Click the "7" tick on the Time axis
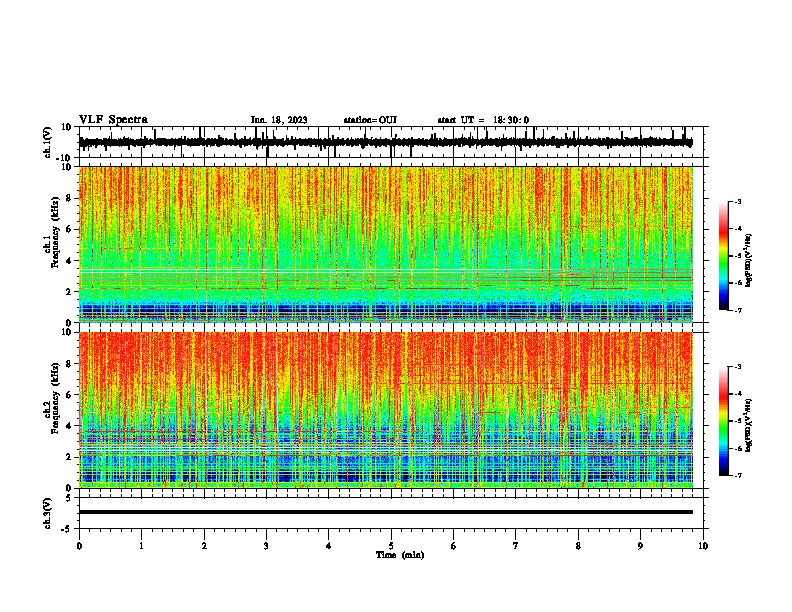 [x=516, y=546]
